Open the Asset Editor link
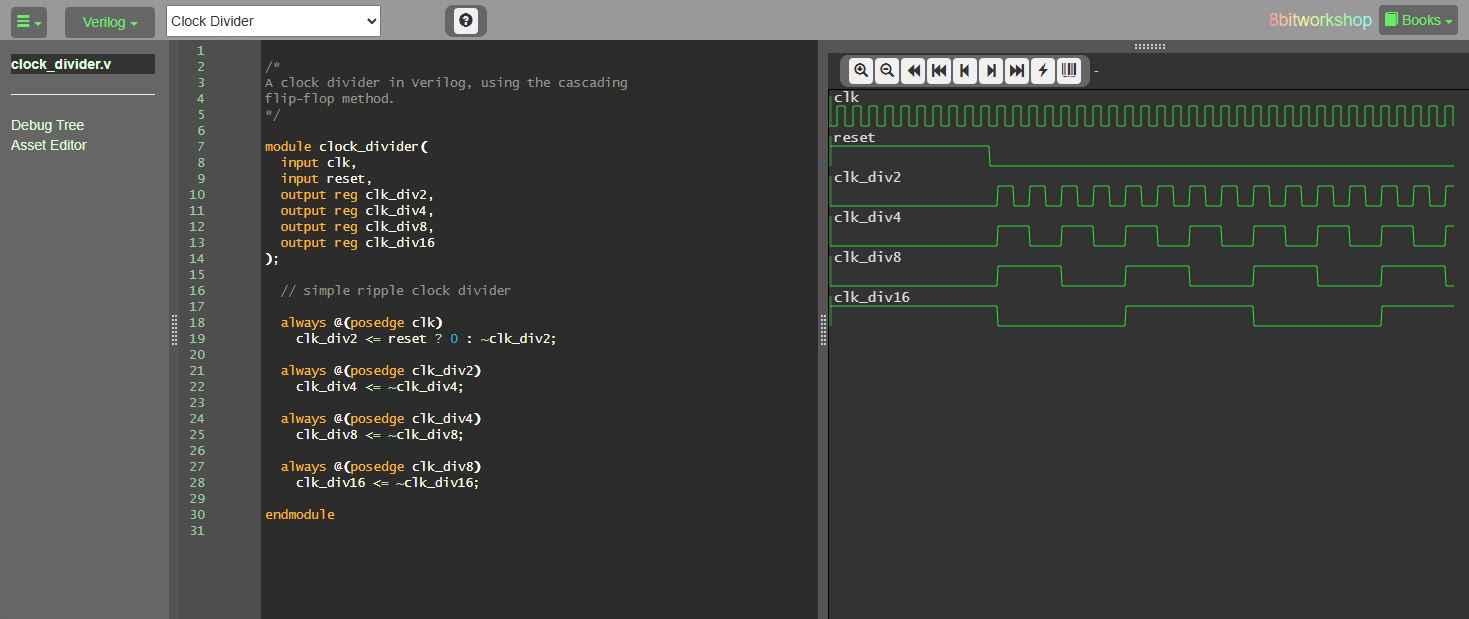 coord(49,145)
